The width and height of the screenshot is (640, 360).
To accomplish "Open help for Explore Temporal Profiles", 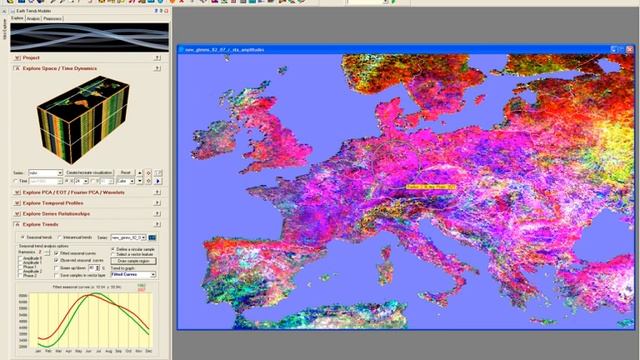I will 157,203.
